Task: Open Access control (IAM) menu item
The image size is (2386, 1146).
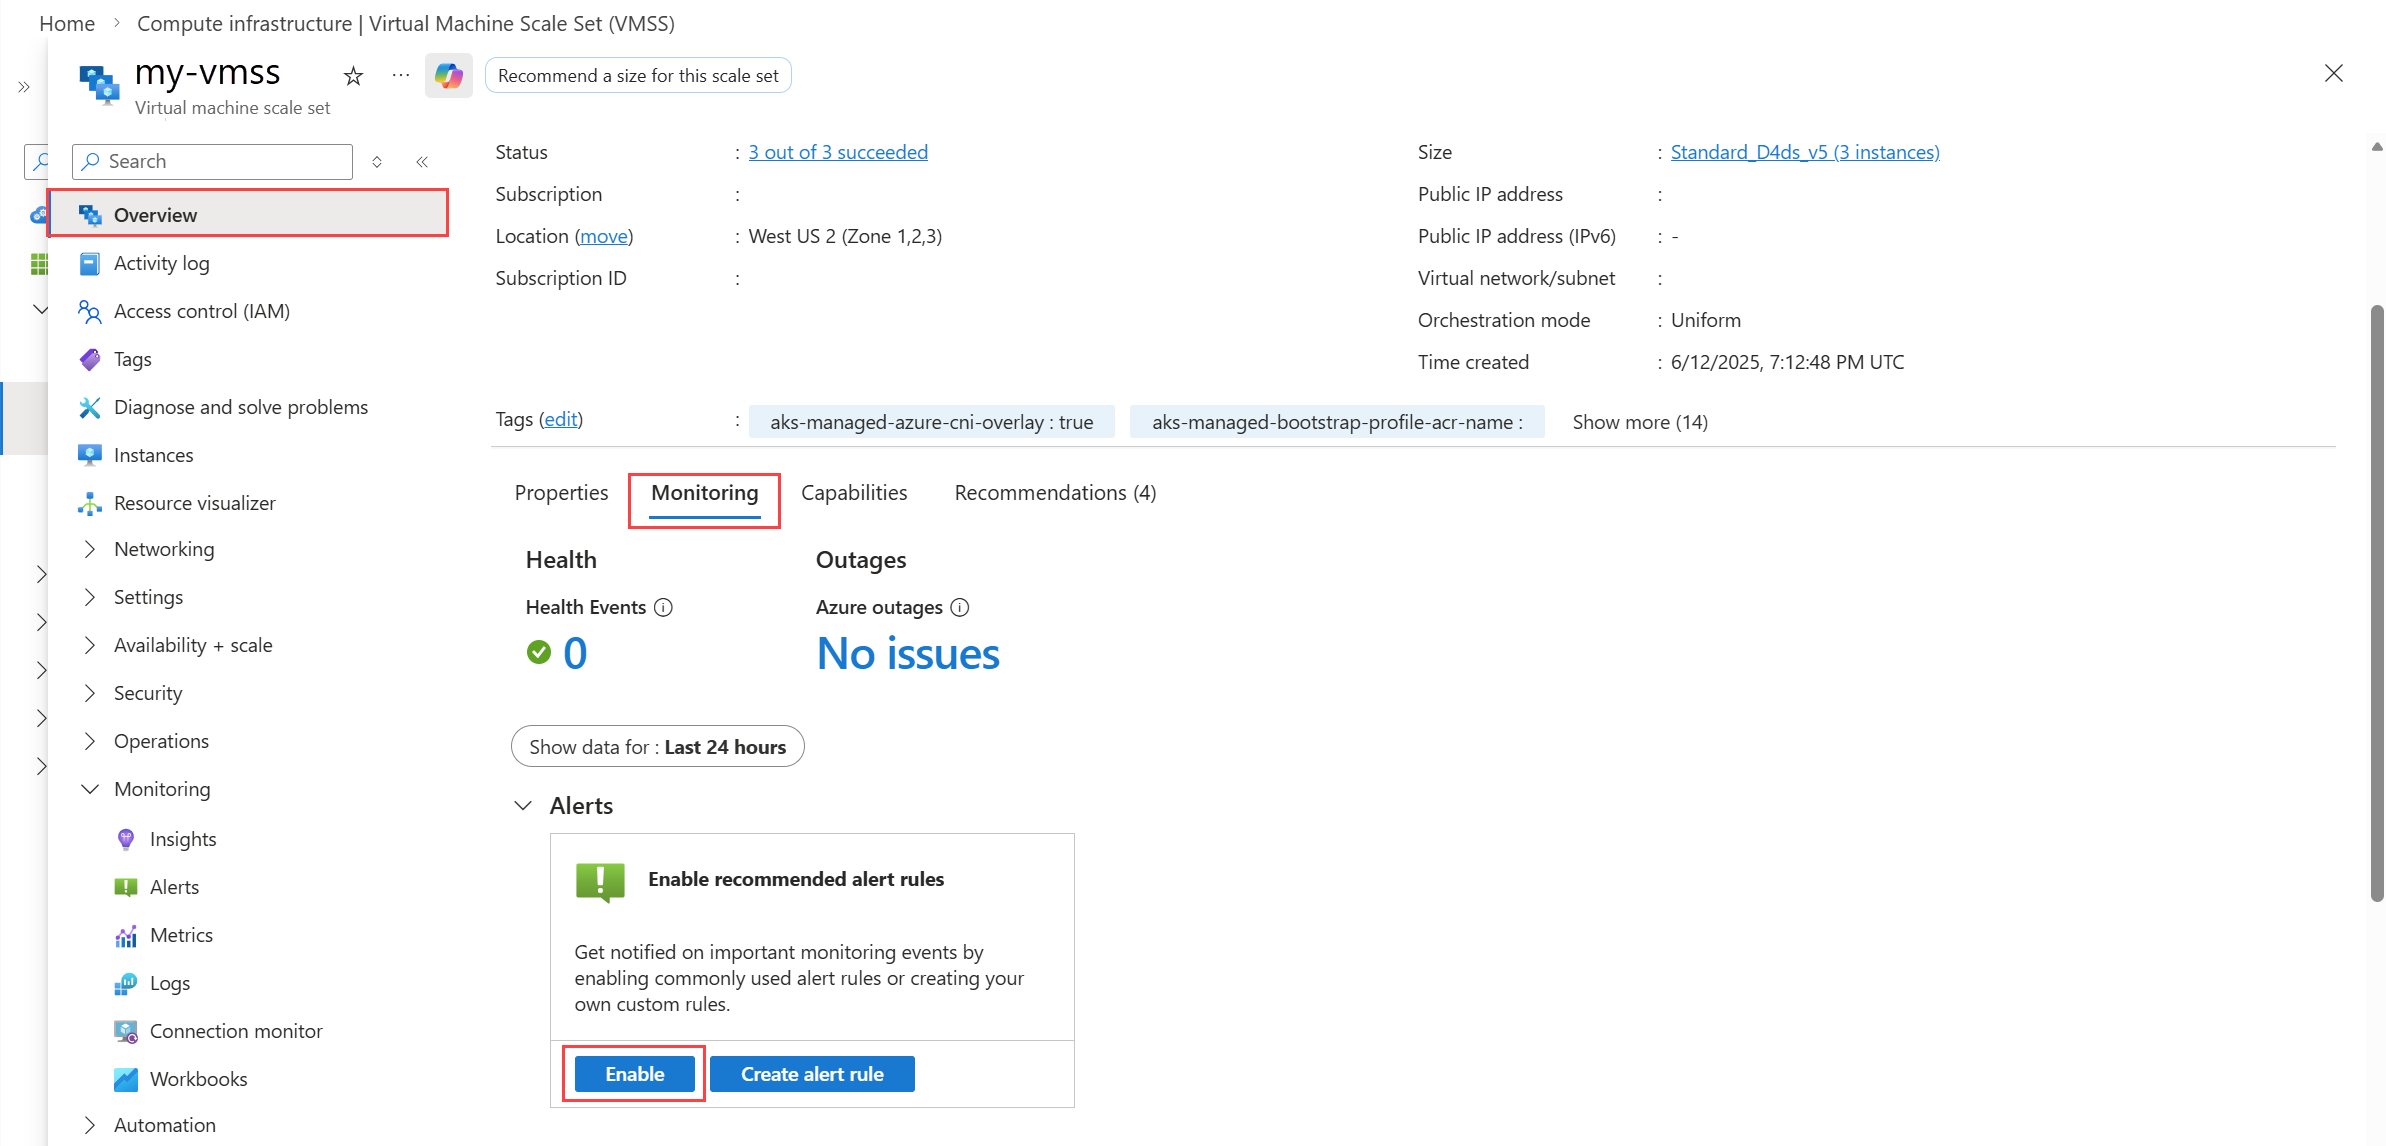Action: coord(202,311)
